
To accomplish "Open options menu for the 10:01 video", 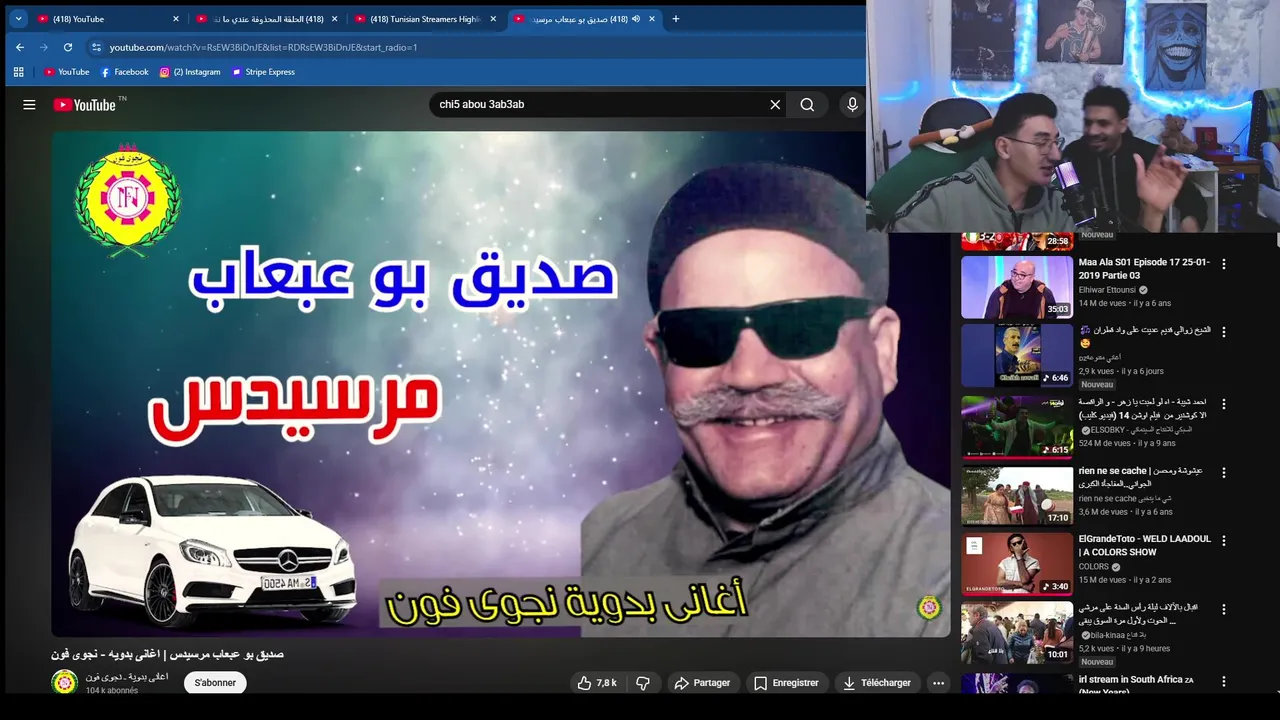I will coord(1223,609).
